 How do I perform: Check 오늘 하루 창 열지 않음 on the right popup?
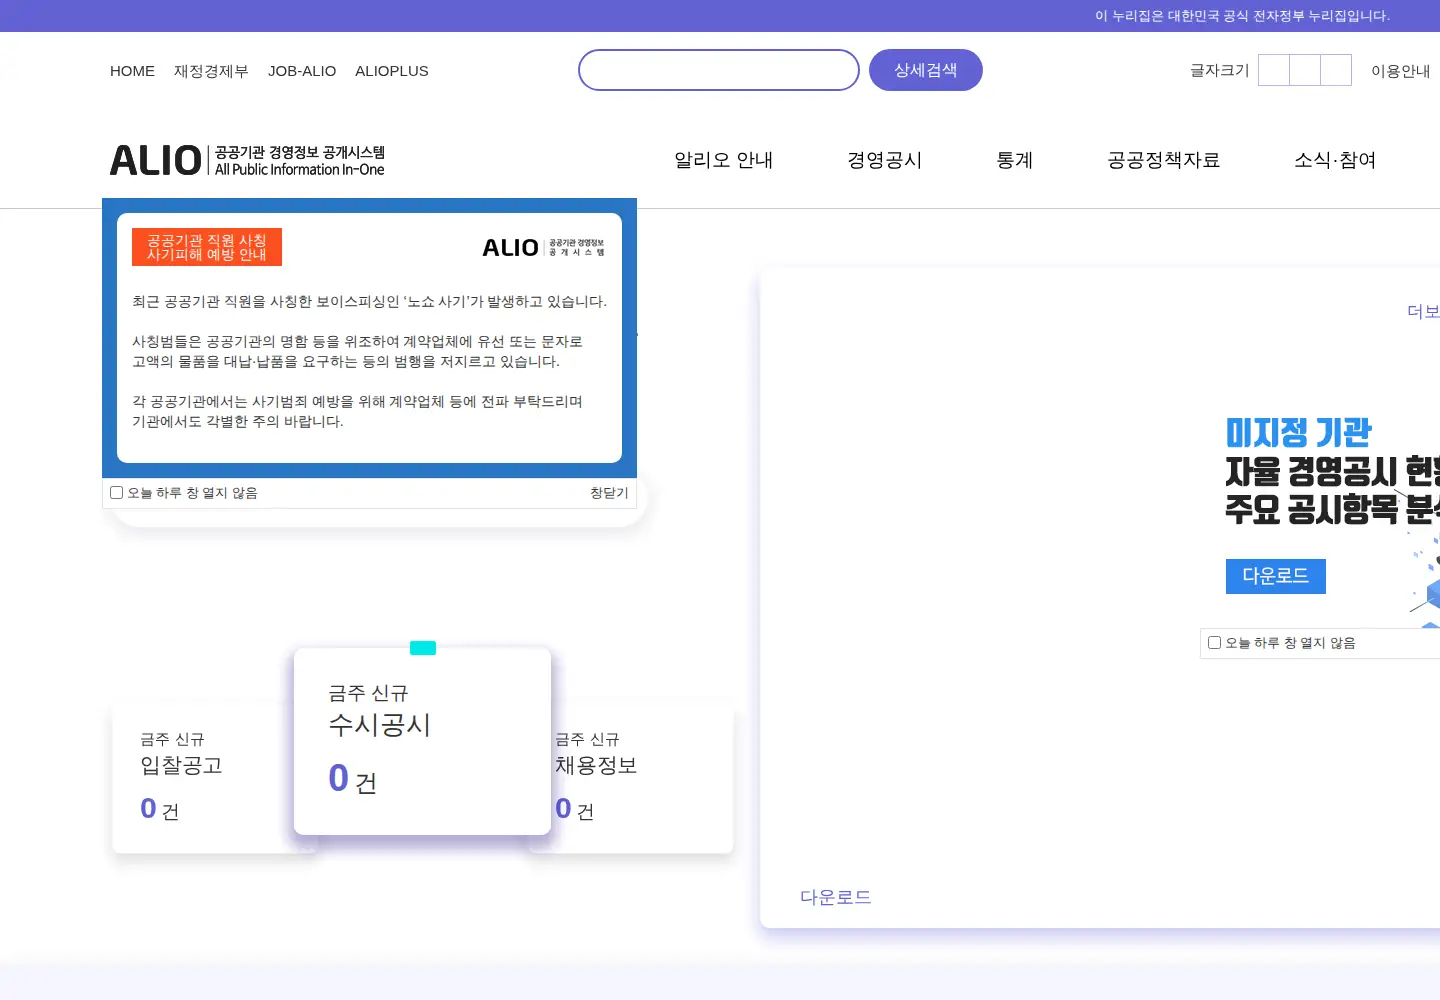click(1214, 643)
